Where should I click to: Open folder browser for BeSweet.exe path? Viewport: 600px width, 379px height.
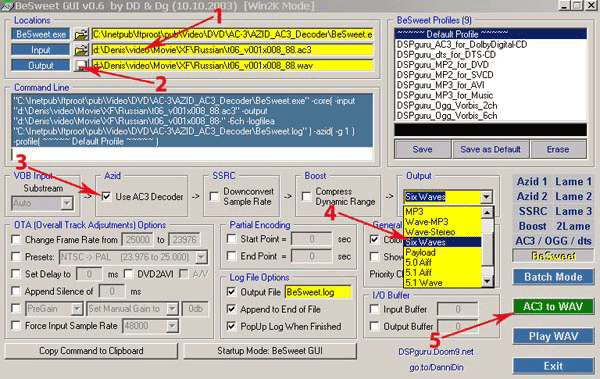(x=81, y=34)
